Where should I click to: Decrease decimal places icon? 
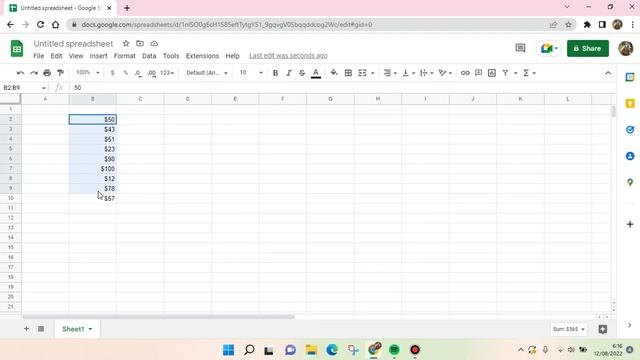coord(138,73)
